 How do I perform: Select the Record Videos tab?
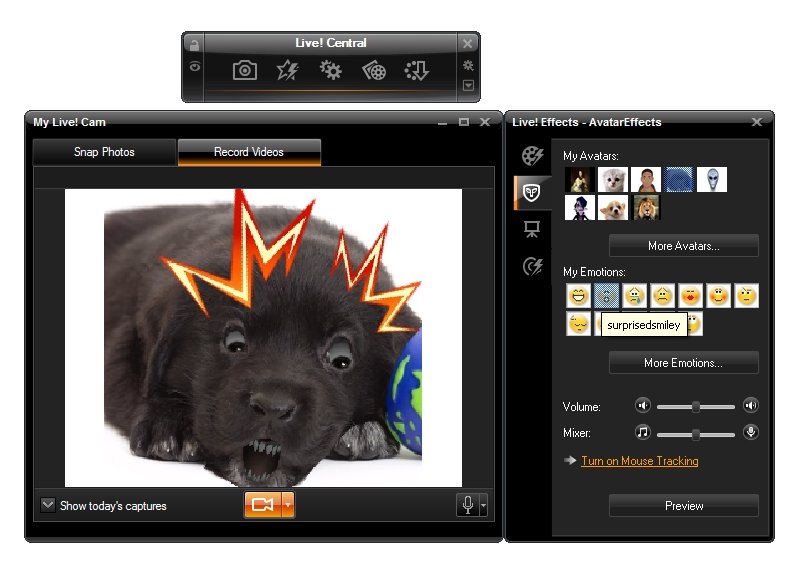(x=249, y=152)
